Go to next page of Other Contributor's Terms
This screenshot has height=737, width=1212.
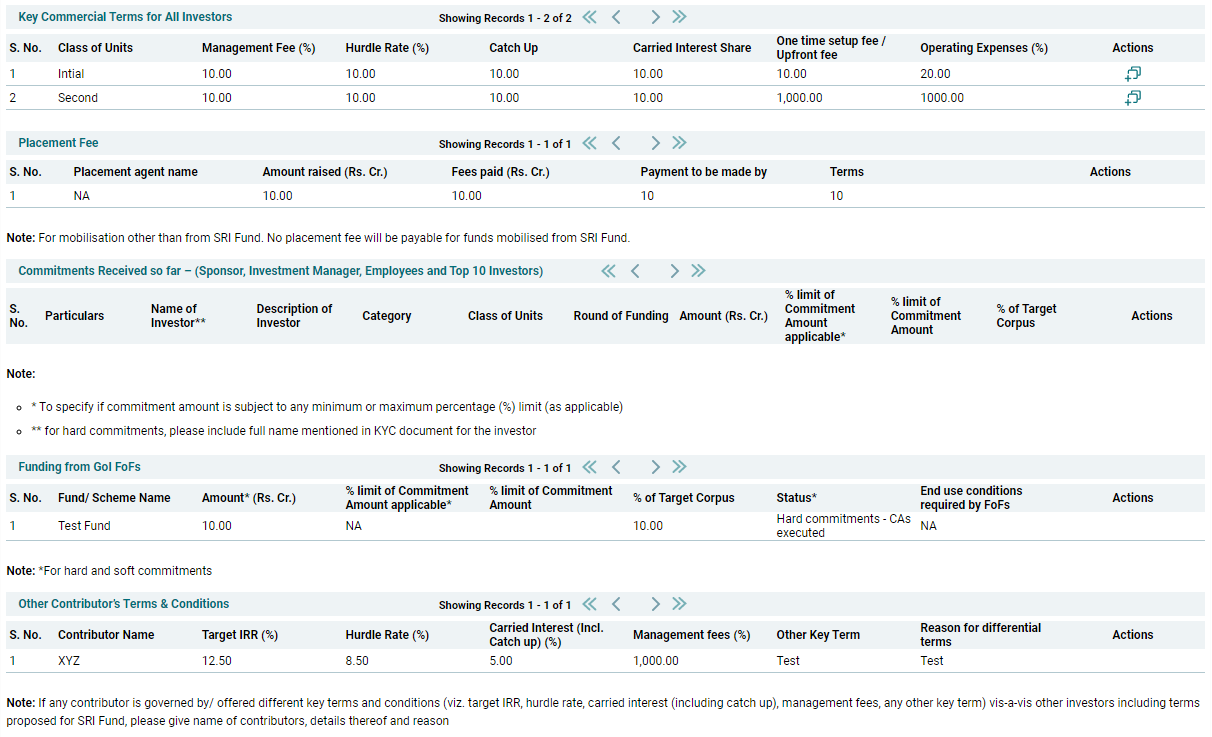pos(655,604)
